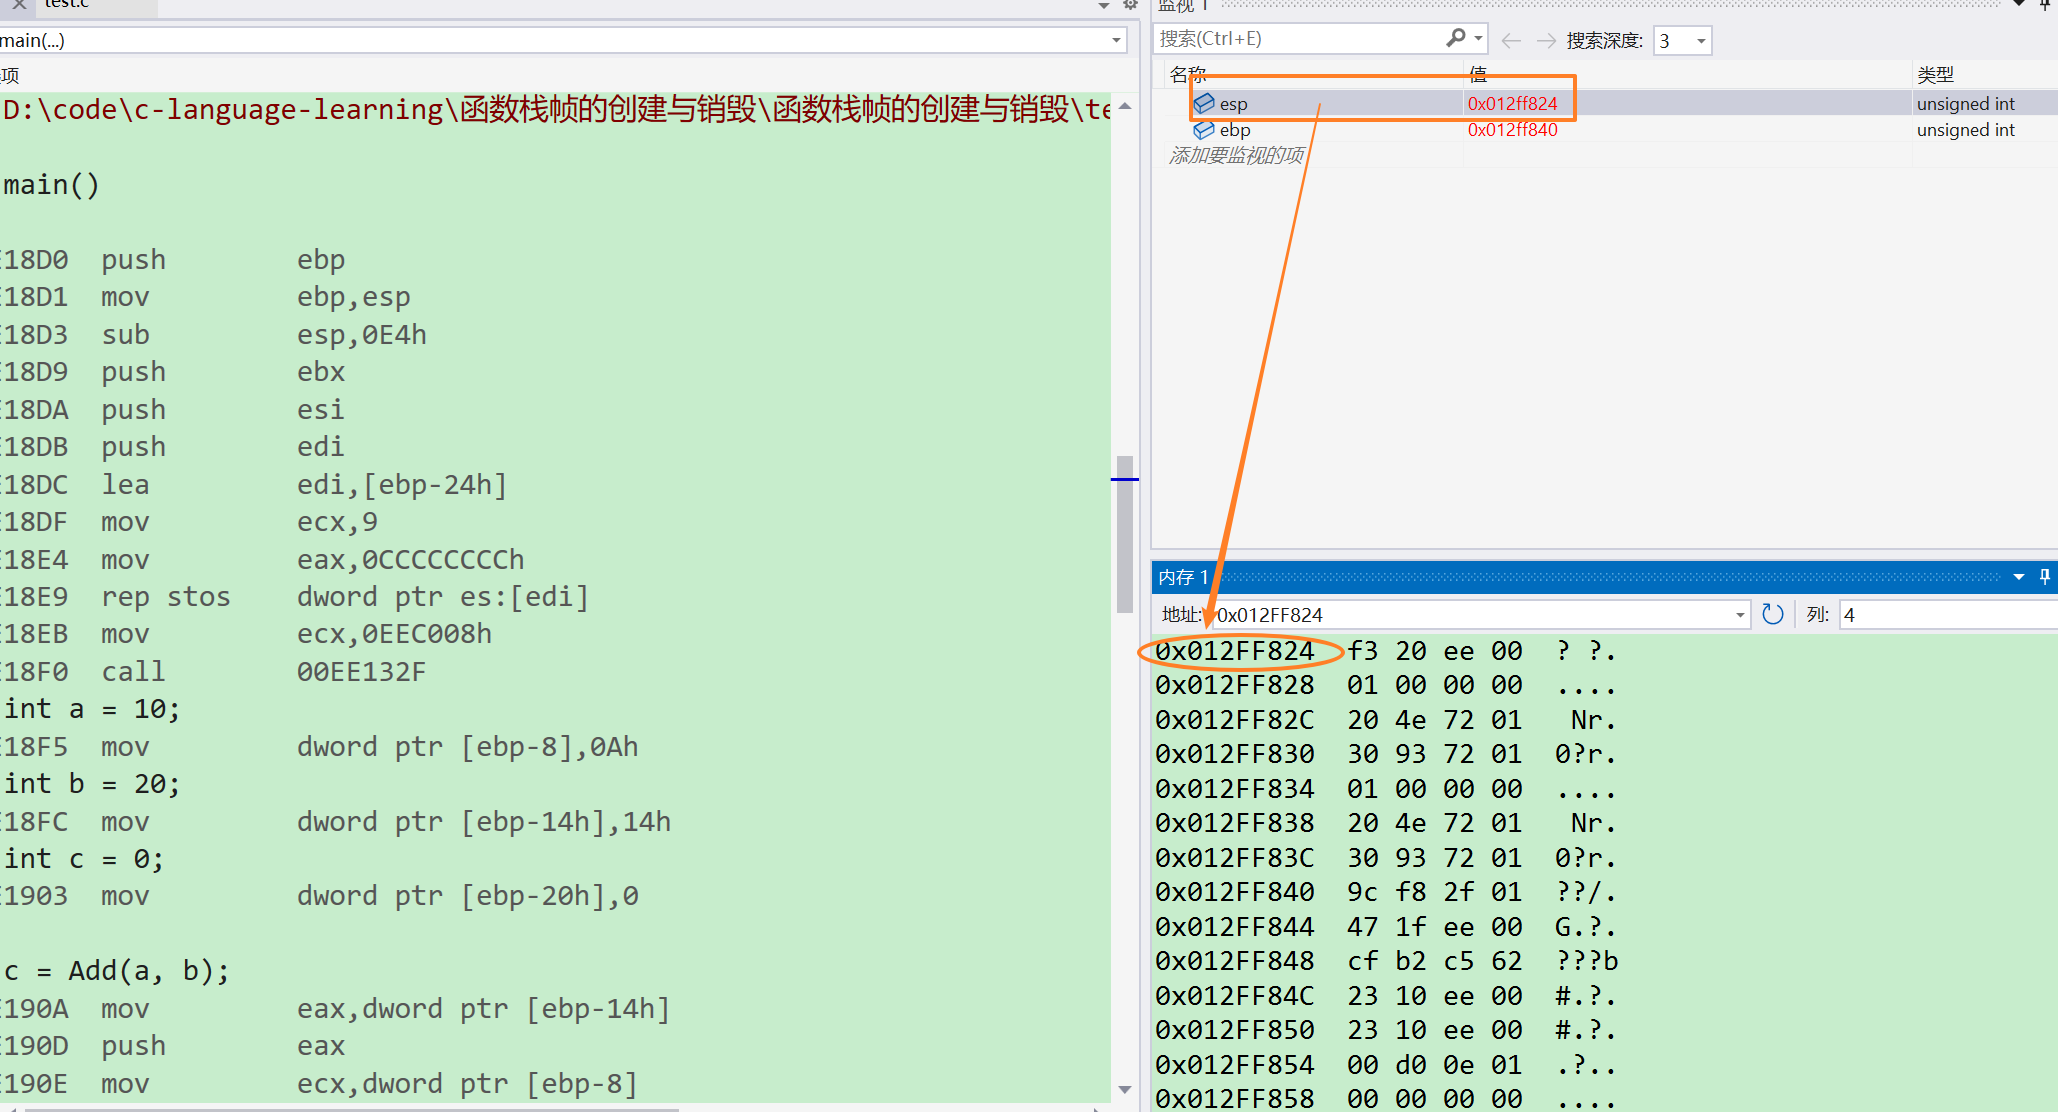Click the refresh icon in Memory window
This screenshot has width=2058, height=1112.
(x=1772, y=614)
